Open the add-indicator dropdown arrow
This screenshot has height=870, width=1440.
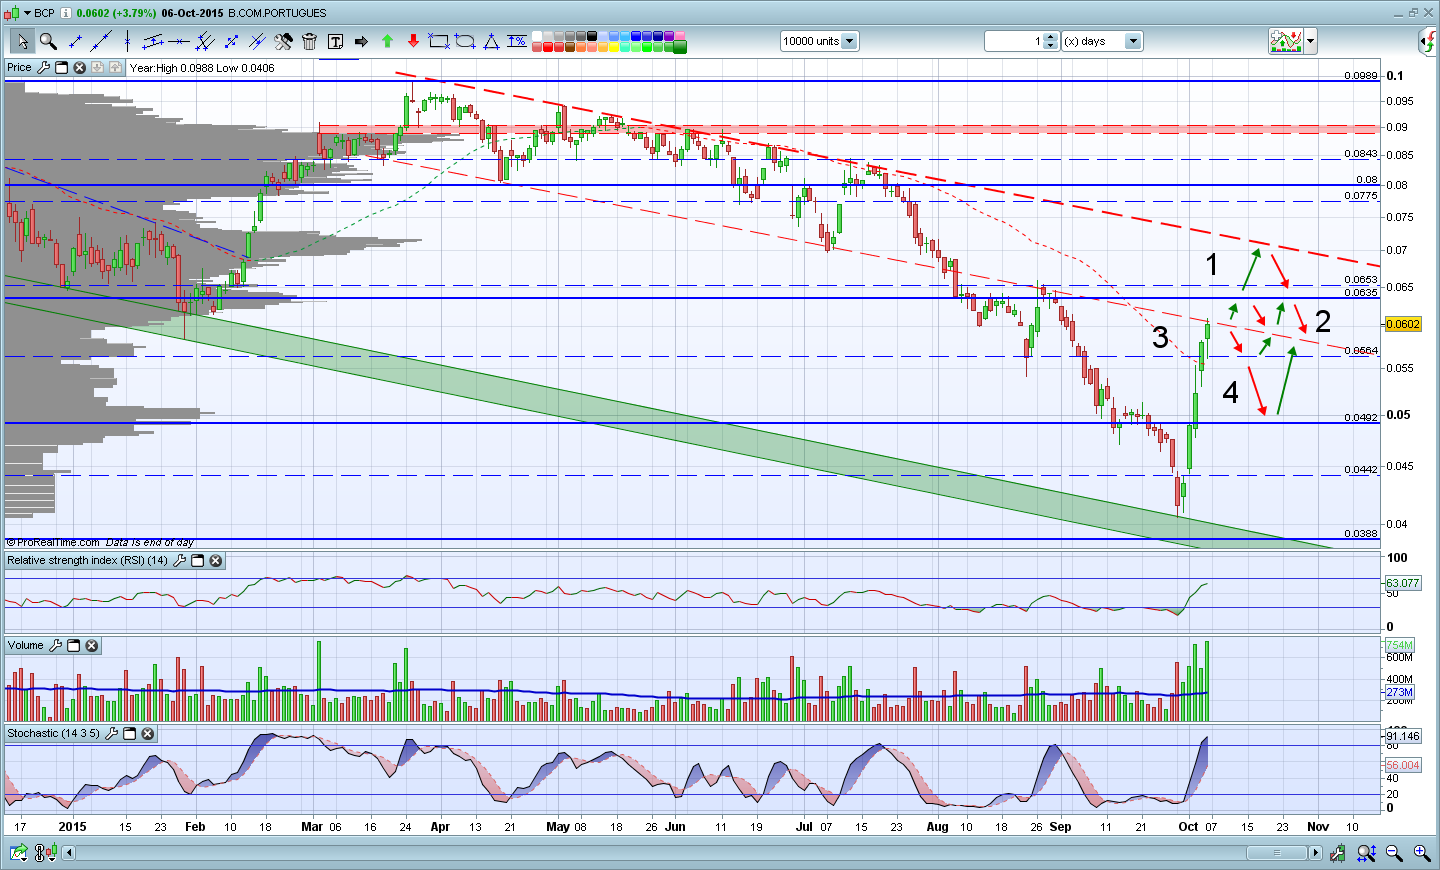[1310, 41]
